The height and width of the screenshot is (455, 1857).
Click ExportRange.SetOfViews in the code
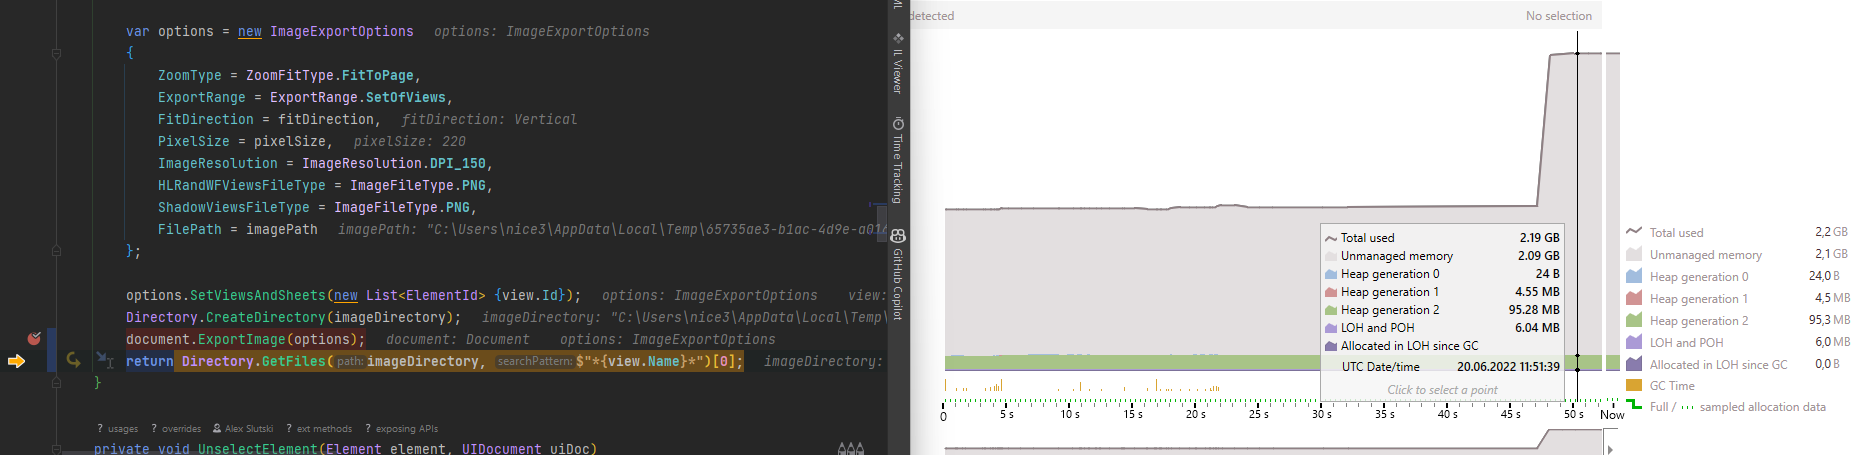pyautogui.click(x=358, y=98)
